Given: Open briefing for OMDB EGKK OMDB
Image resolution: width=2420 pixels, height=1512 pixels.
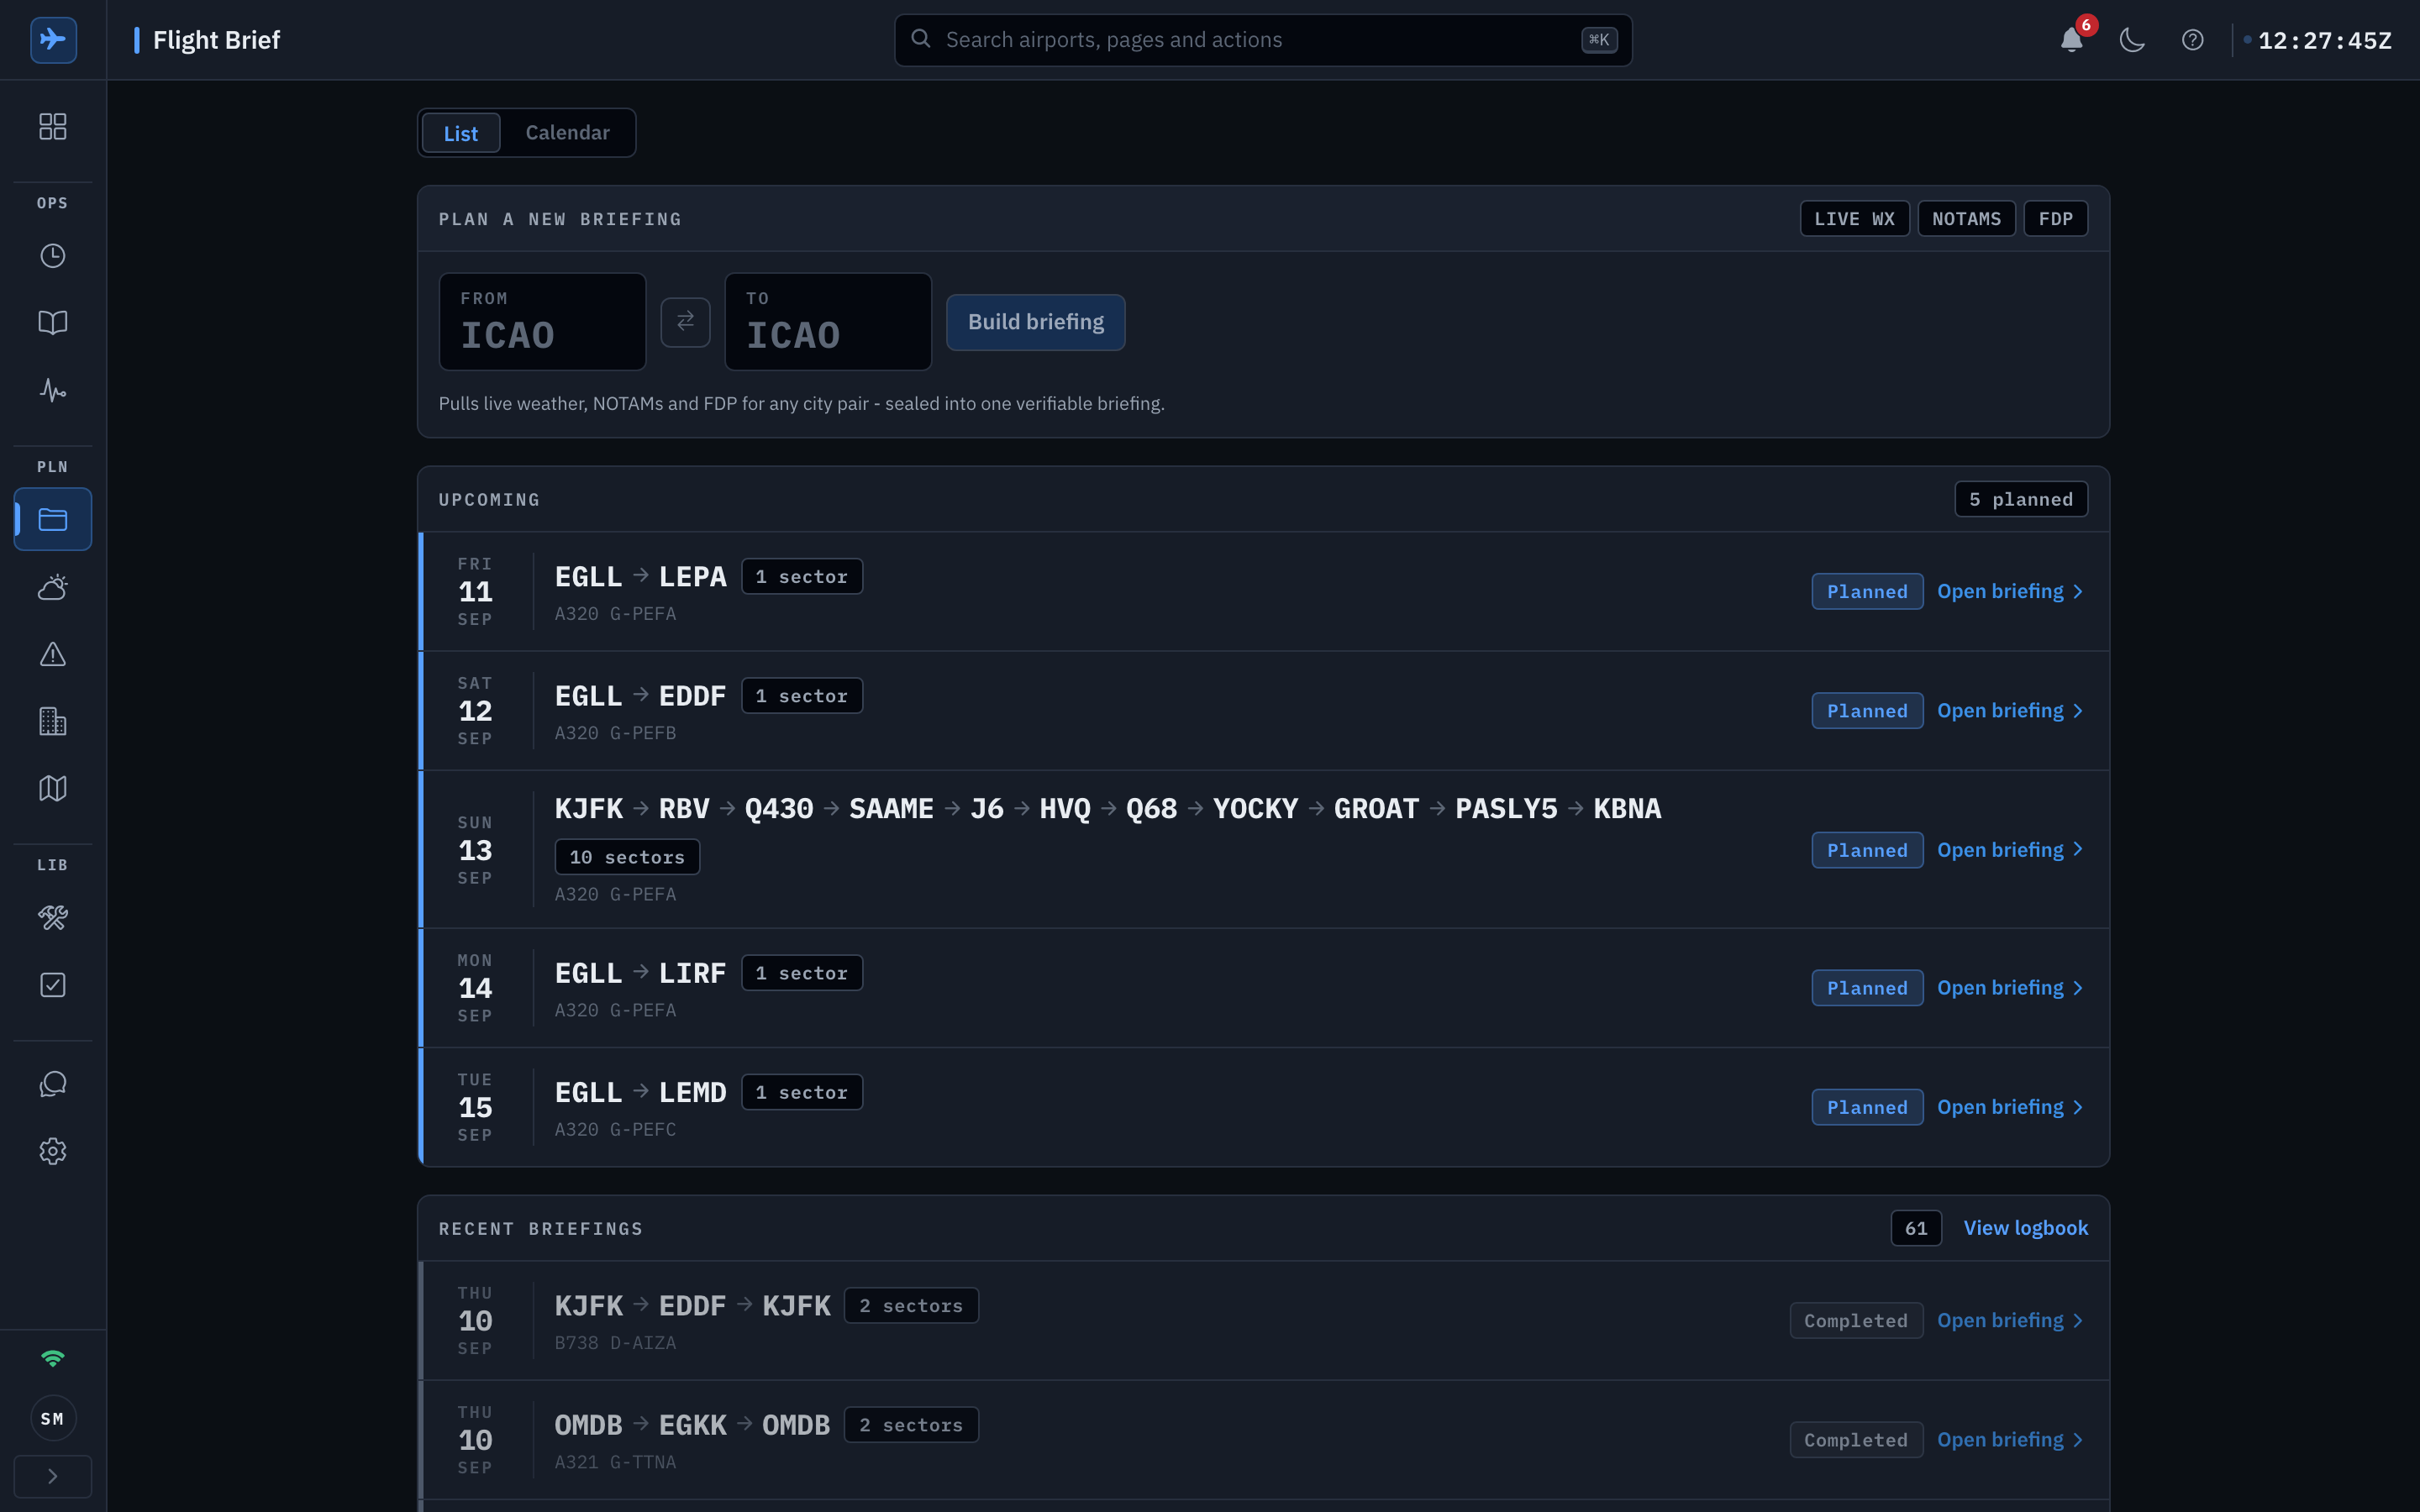Looking at the screenshot, I should coord(2010,1439).
